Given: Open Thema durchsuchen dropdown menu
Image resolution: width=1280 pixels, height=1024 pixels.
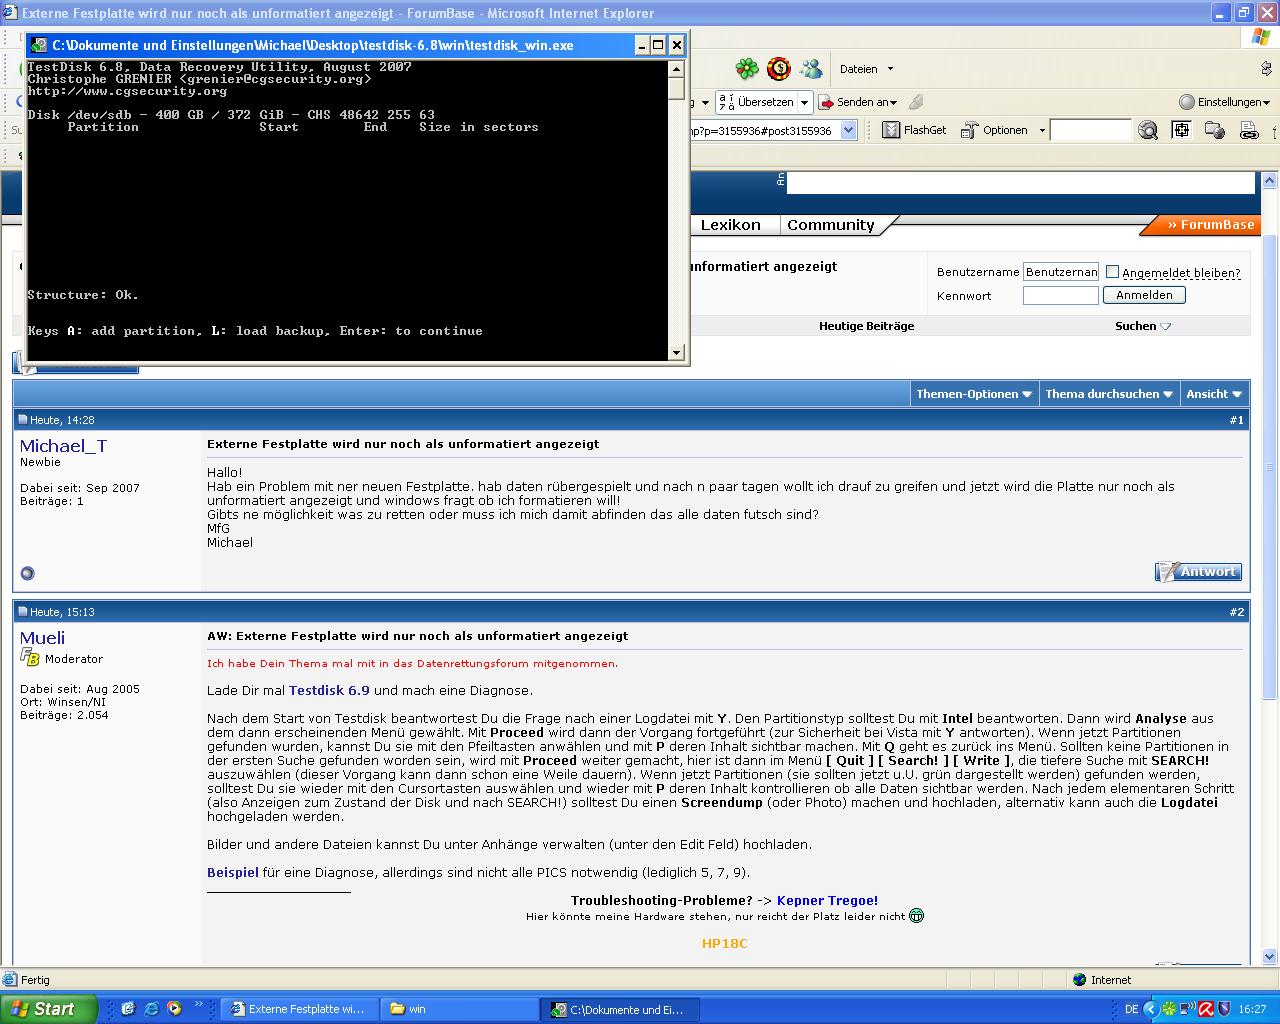Looking at the screenshot, I should click(1109, 394).
